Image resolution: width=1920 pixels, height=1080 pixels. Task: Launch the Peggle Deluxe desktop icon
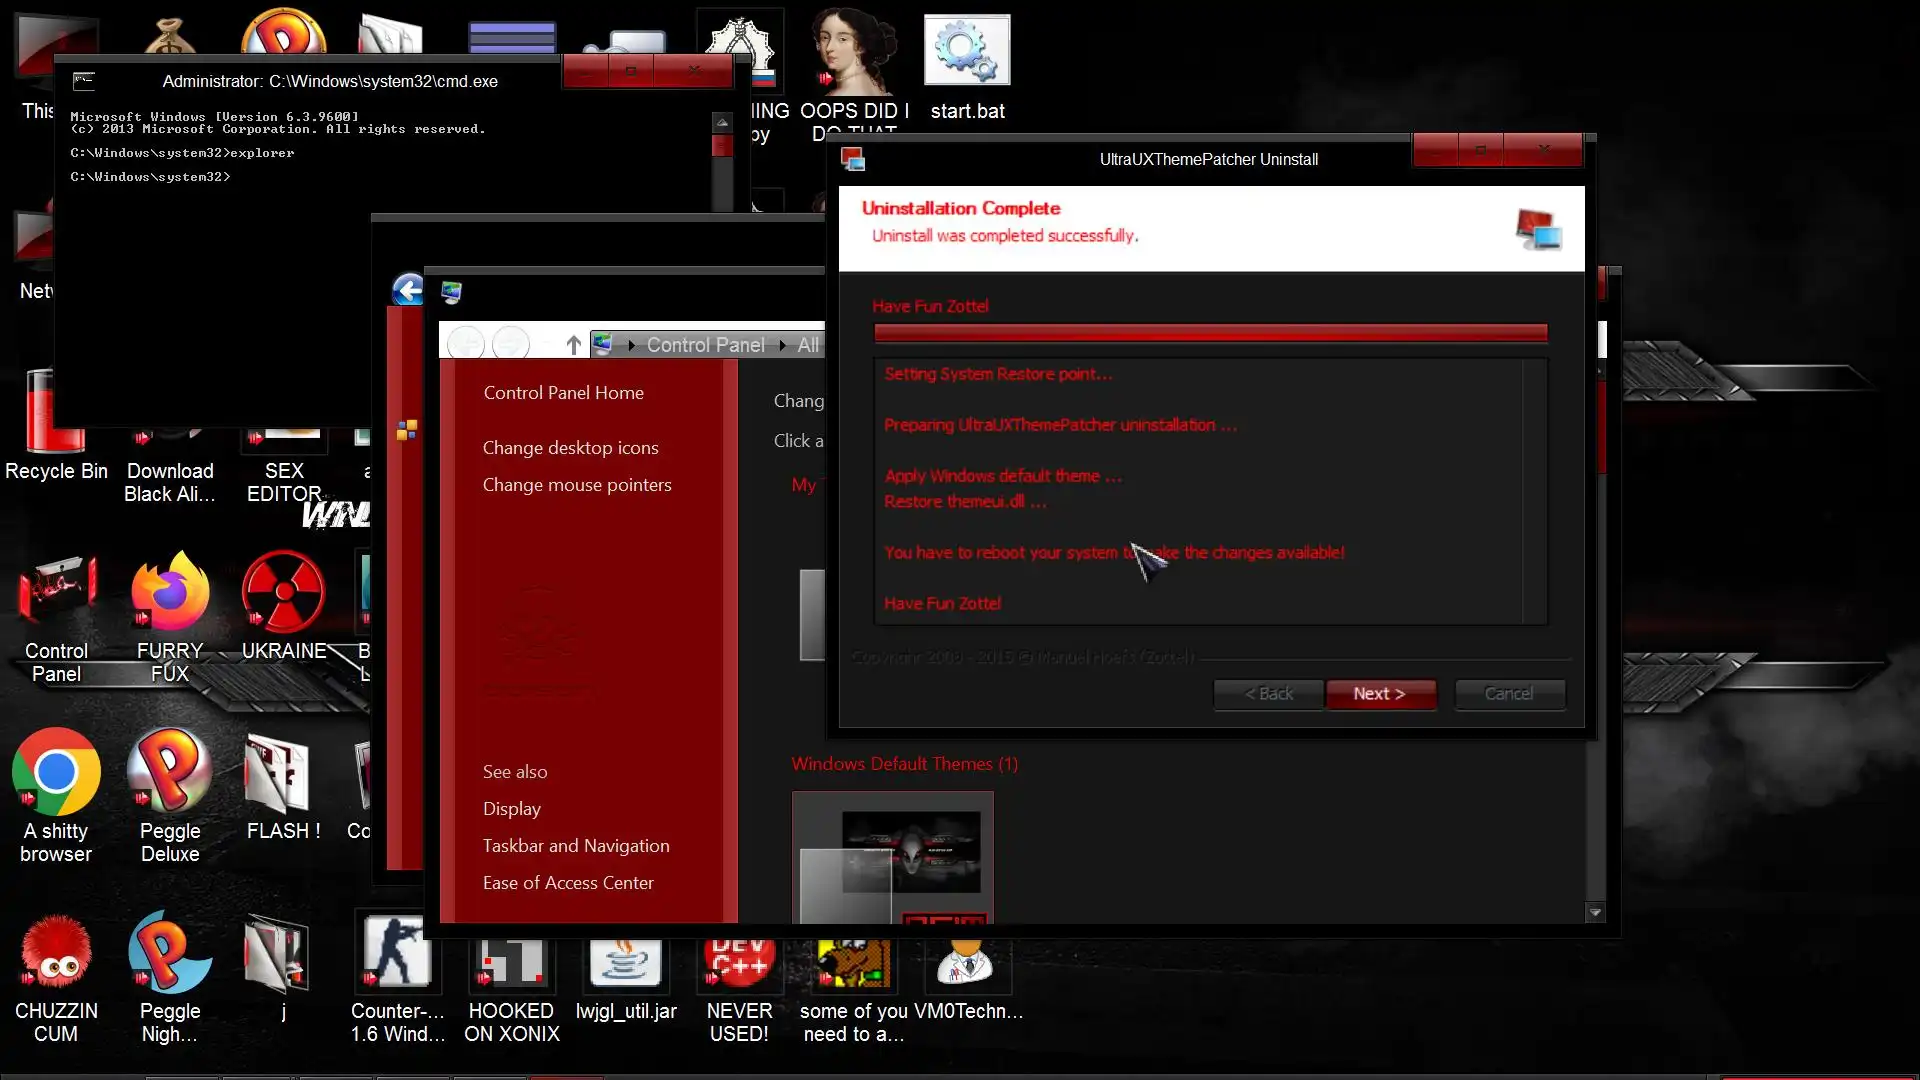(x=170, y=772)
